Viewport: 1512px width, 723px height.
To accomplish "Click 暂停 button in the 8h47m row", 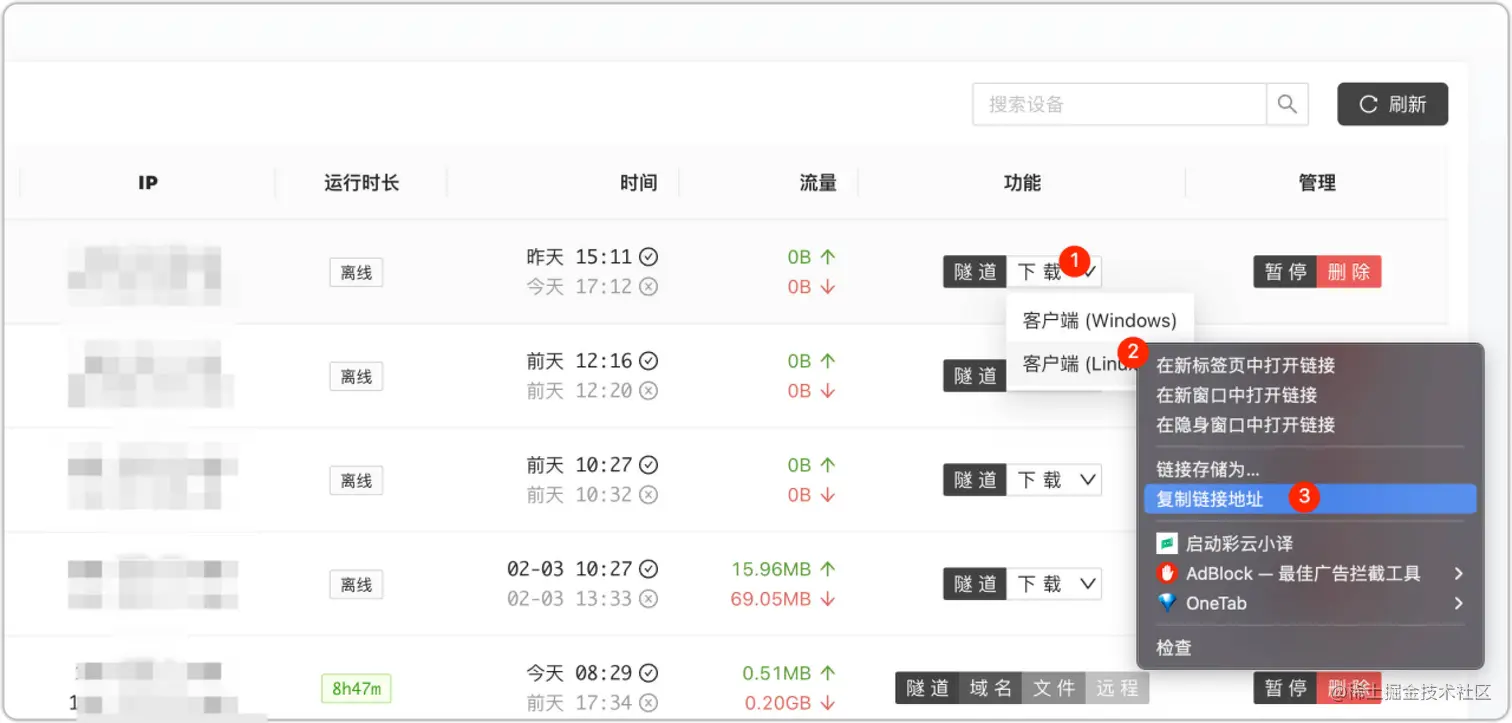I will point(1285,688).
